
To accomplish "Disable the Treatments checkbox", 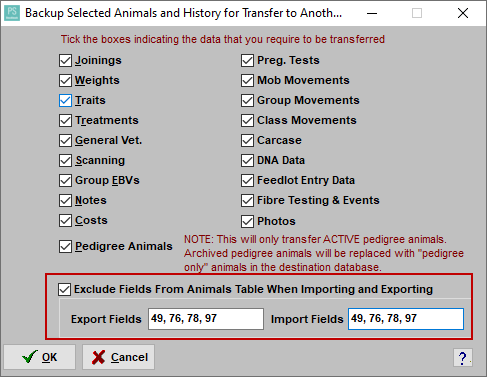I will pos(65,121).
